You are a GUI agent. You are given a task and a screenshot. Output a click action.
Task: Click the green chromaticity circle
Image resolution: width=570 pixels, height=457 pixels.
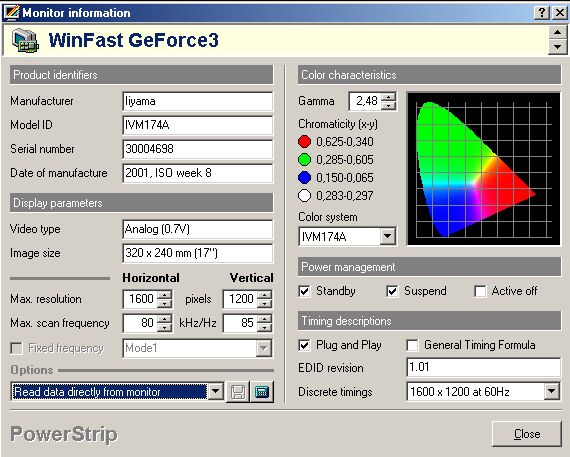coord(304,159)
